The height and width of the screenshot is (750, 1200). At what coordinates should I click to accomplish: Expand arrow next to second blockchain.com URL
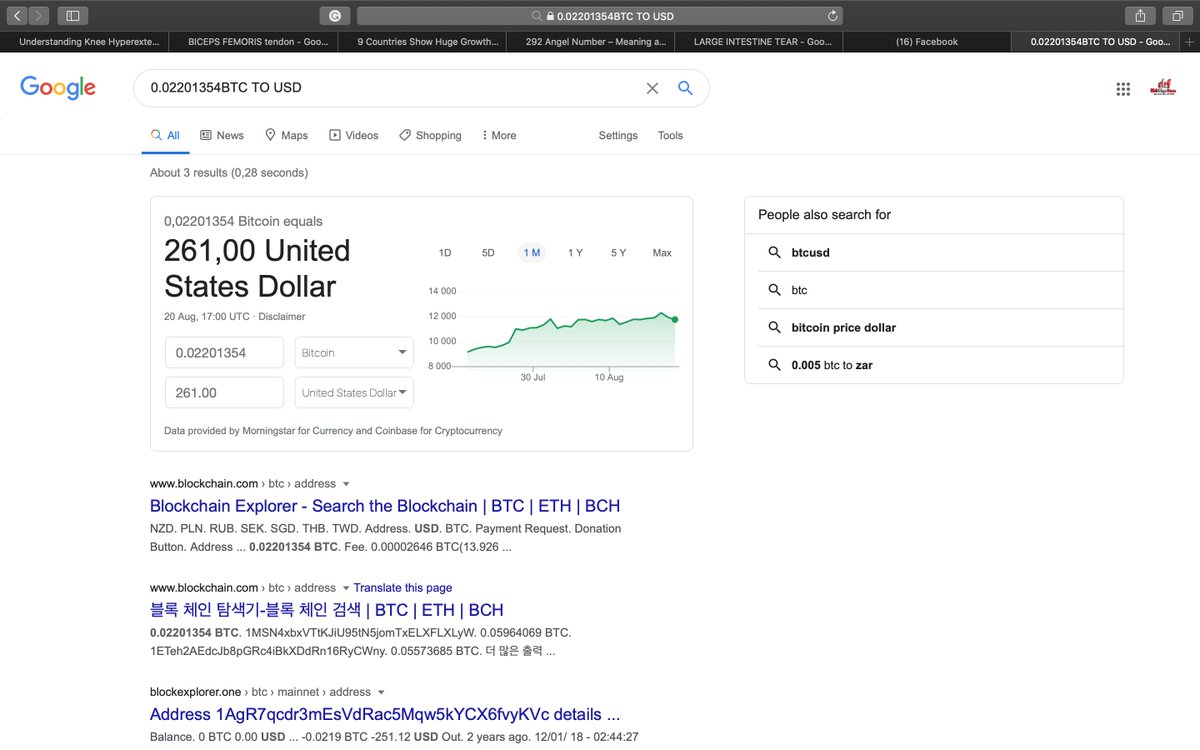coord(346,588)
